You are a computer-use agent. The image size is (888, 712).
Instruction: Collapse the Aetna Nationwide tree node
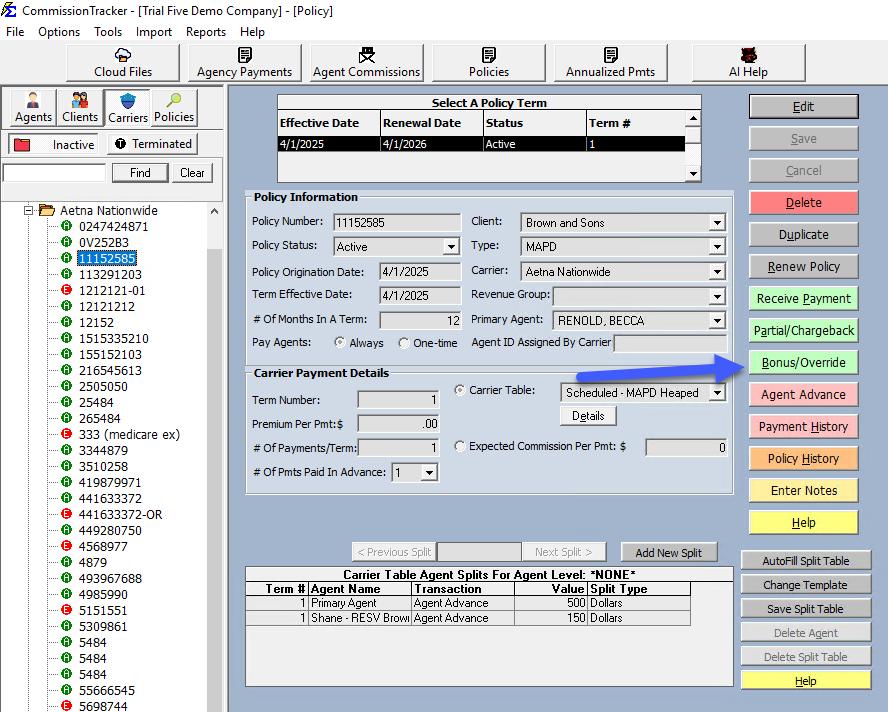29,211
